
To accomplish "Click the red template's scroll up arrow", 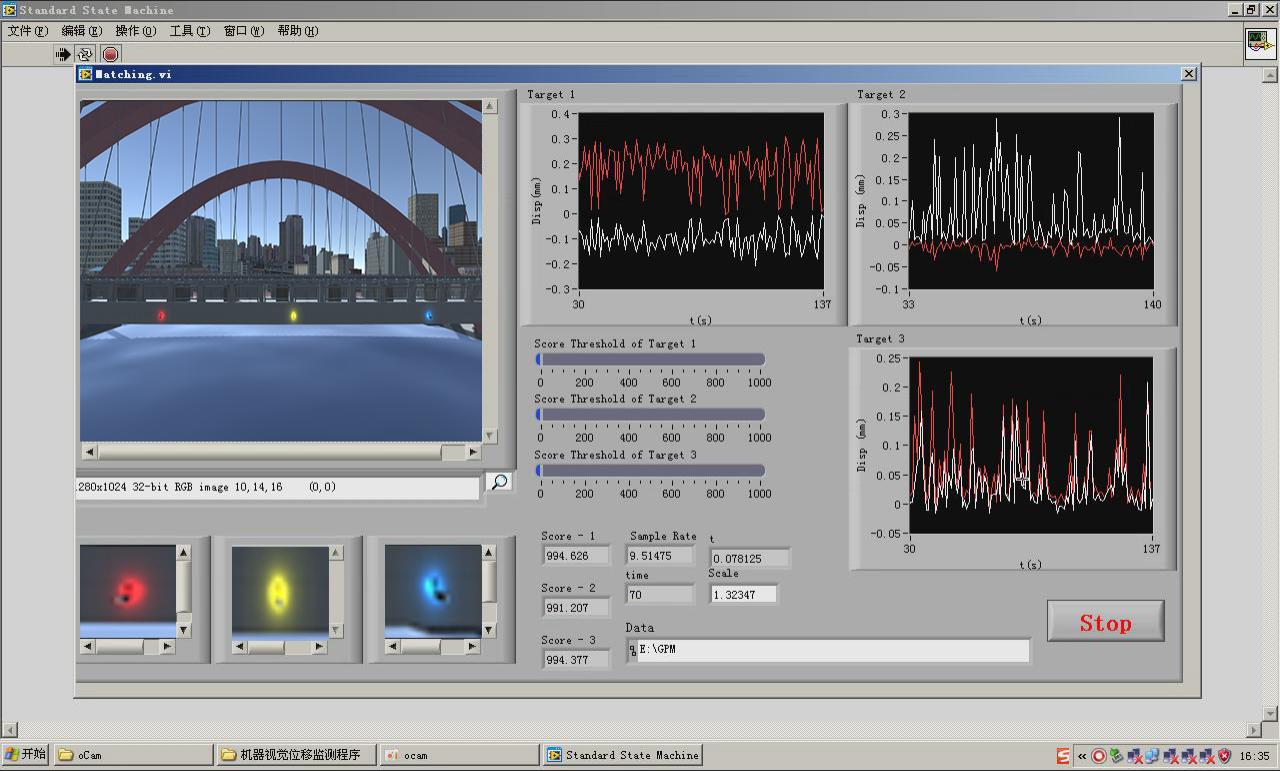I will (184, 552).
